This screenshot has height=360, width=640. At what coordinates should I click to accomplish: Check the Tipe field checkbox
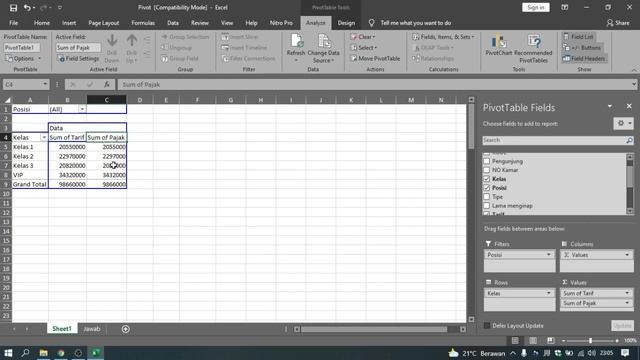[487, 197]
